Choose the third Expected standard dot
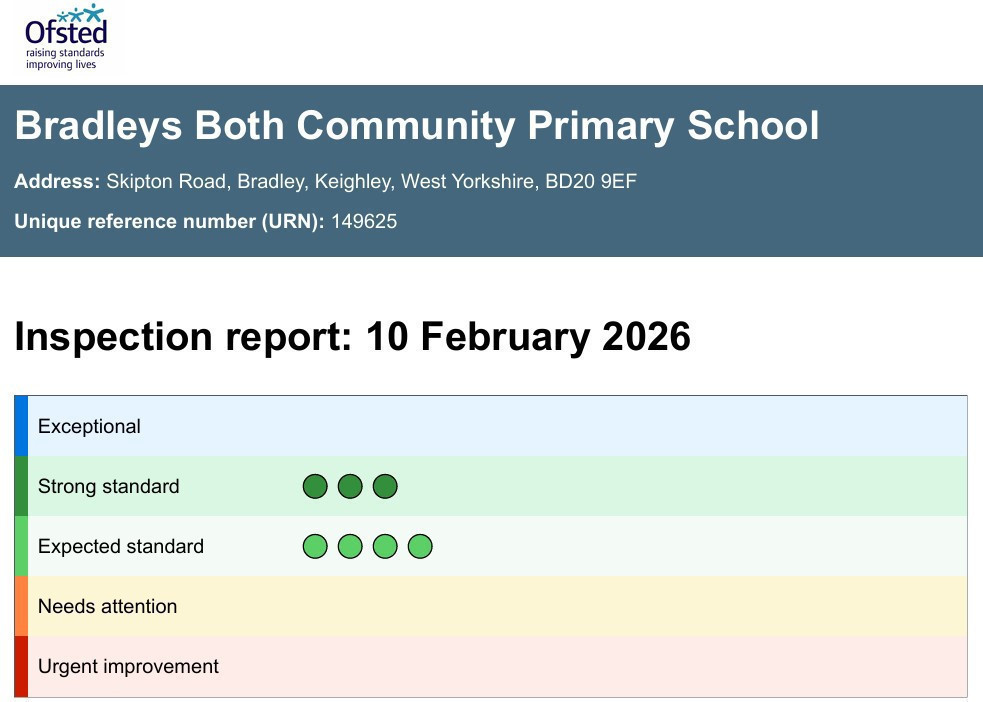Viewport: 983px width, 702px height. click(x=385, y=547)
